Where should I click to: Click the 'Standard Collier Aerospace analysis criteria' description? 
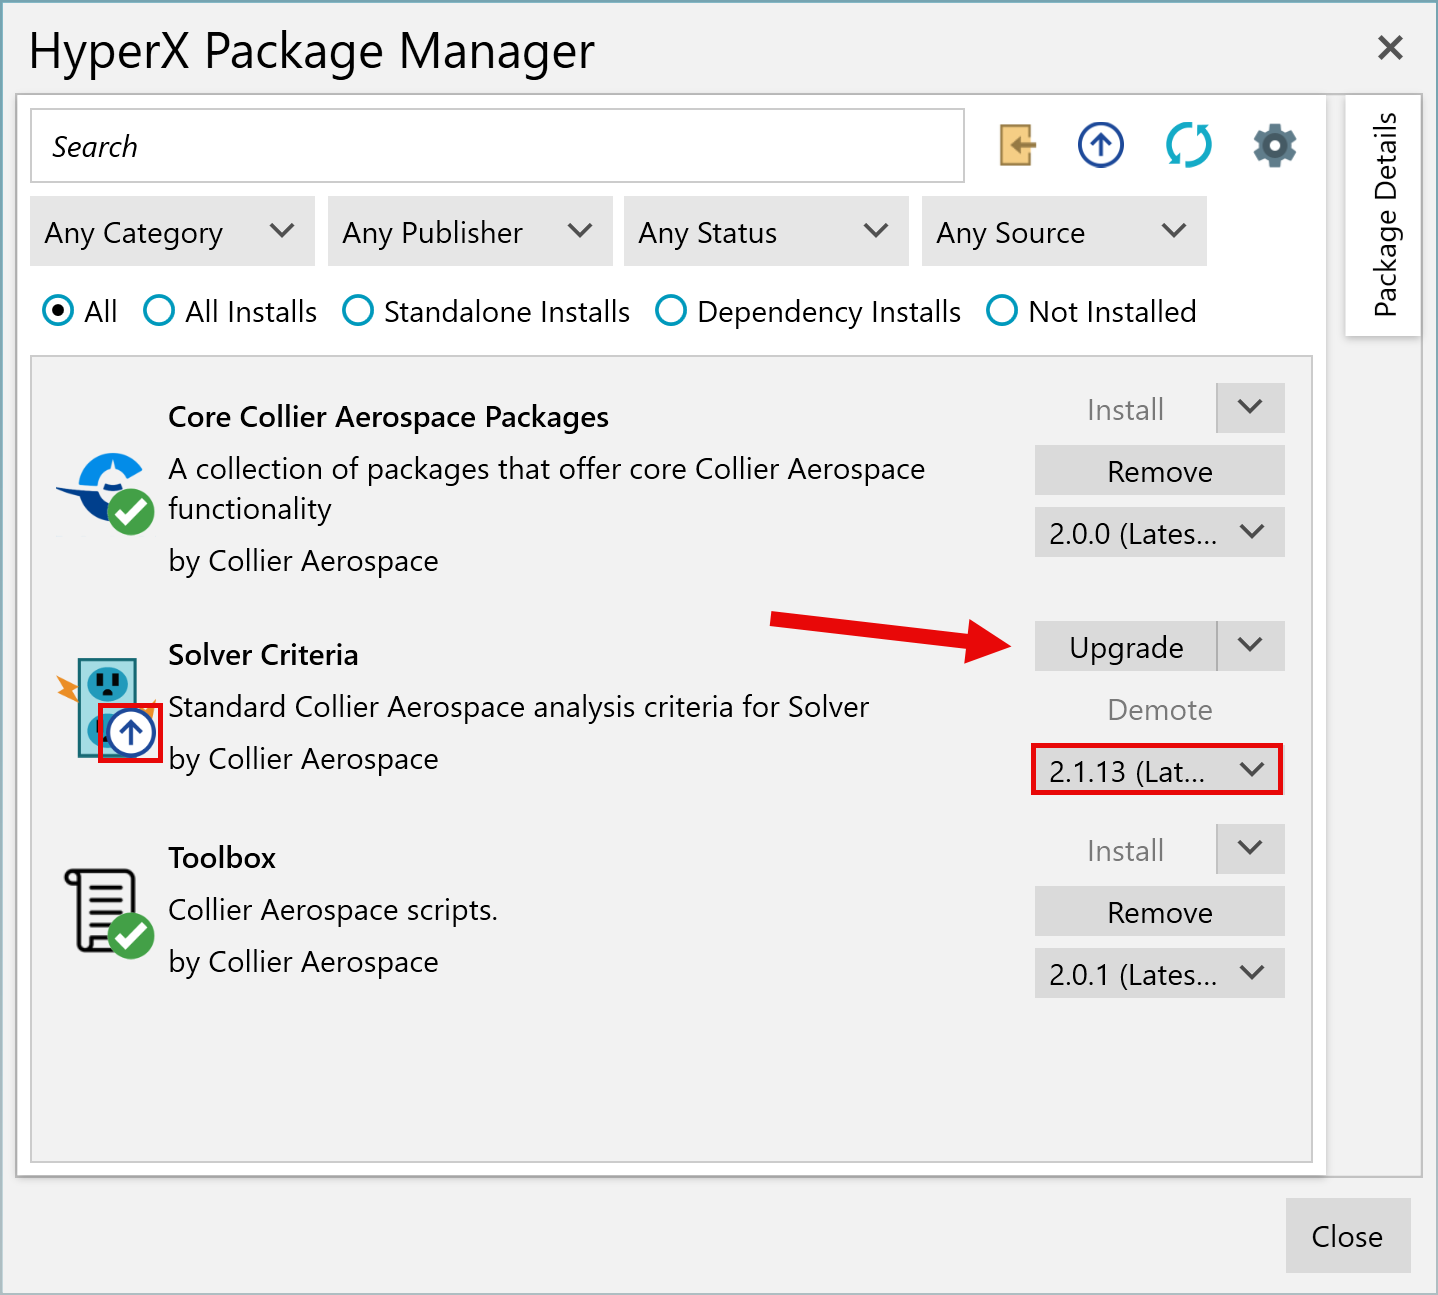pyautogui.click(x=518, y=707)
